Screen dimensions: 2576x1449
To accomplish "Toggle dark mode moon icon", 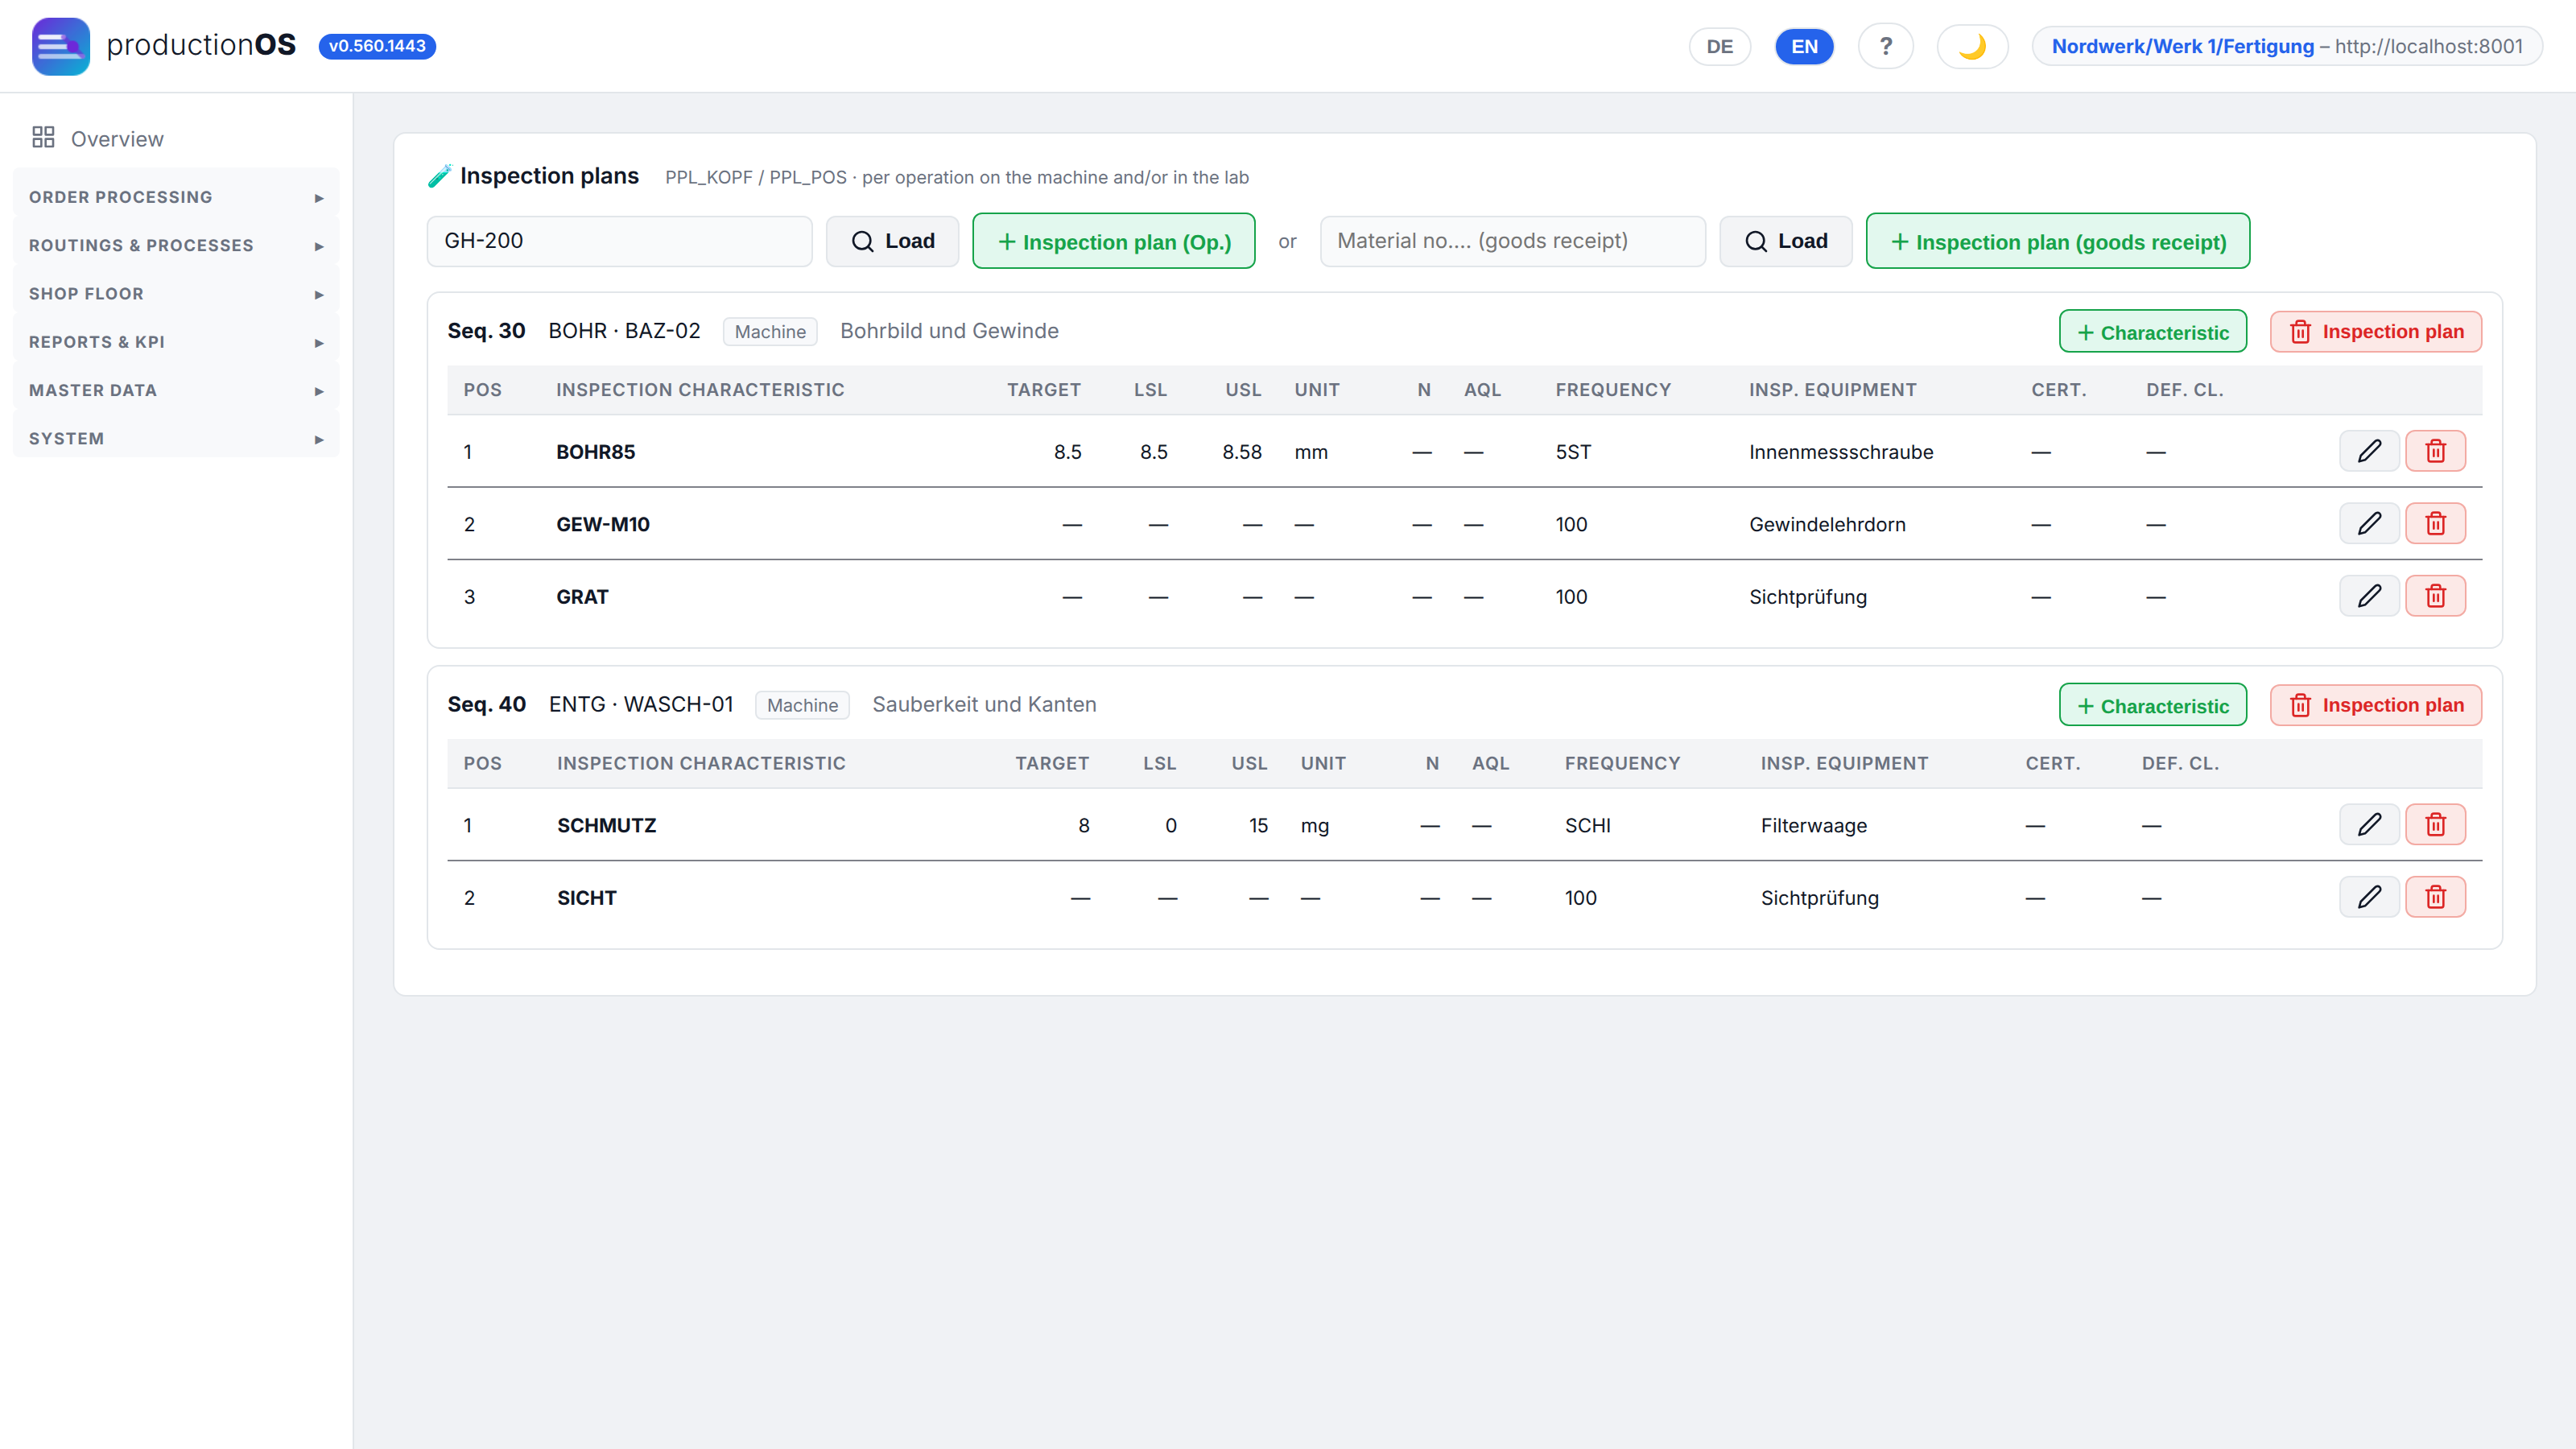I will tap(1972, 46).
